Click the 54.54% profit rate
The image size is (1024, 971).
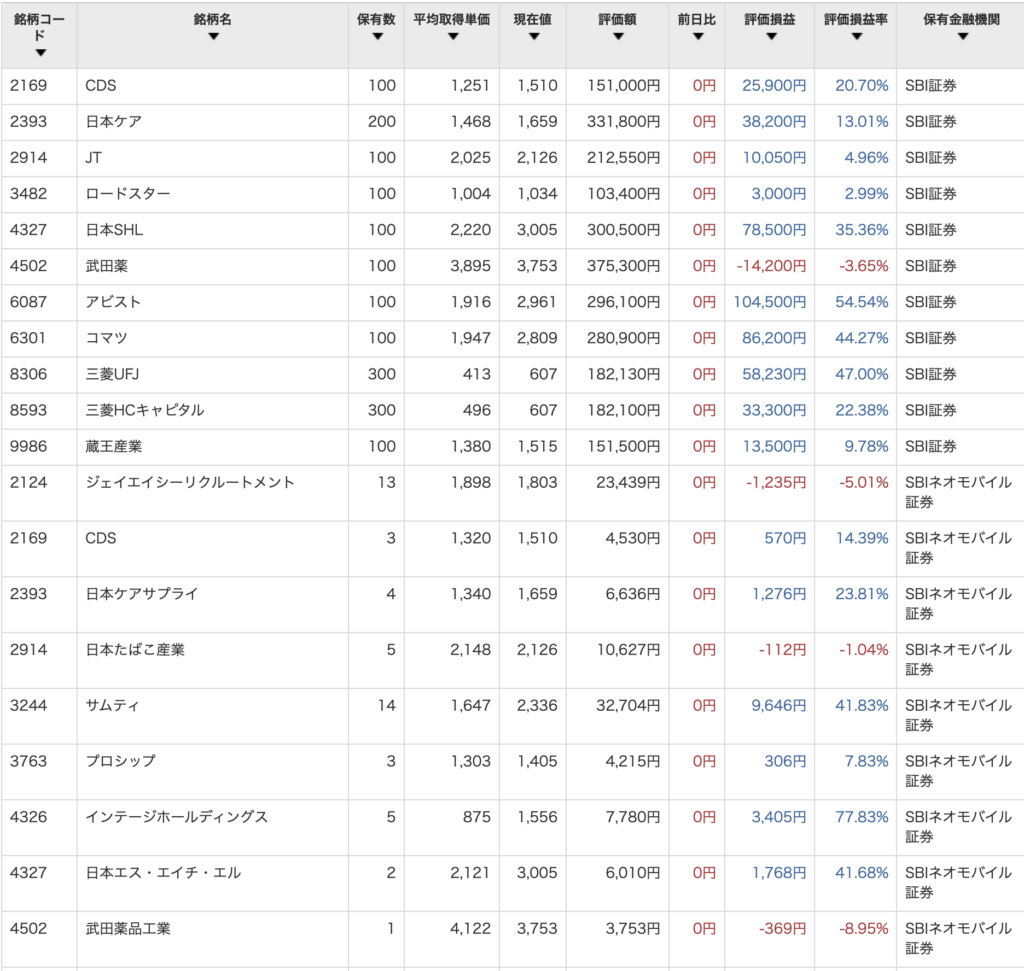click(861, 302)
